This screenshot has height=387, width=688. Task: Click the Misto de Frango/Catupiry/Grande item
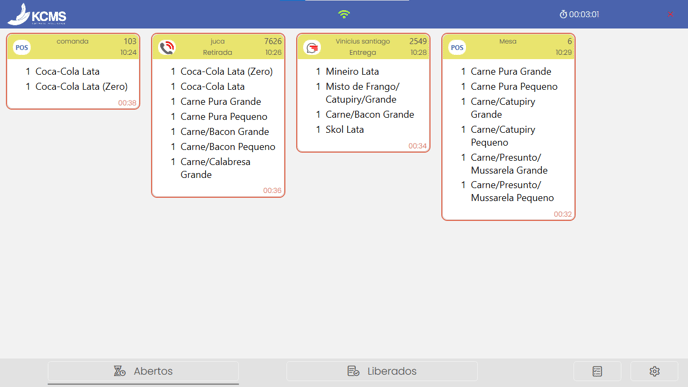(x=363, y=93)
